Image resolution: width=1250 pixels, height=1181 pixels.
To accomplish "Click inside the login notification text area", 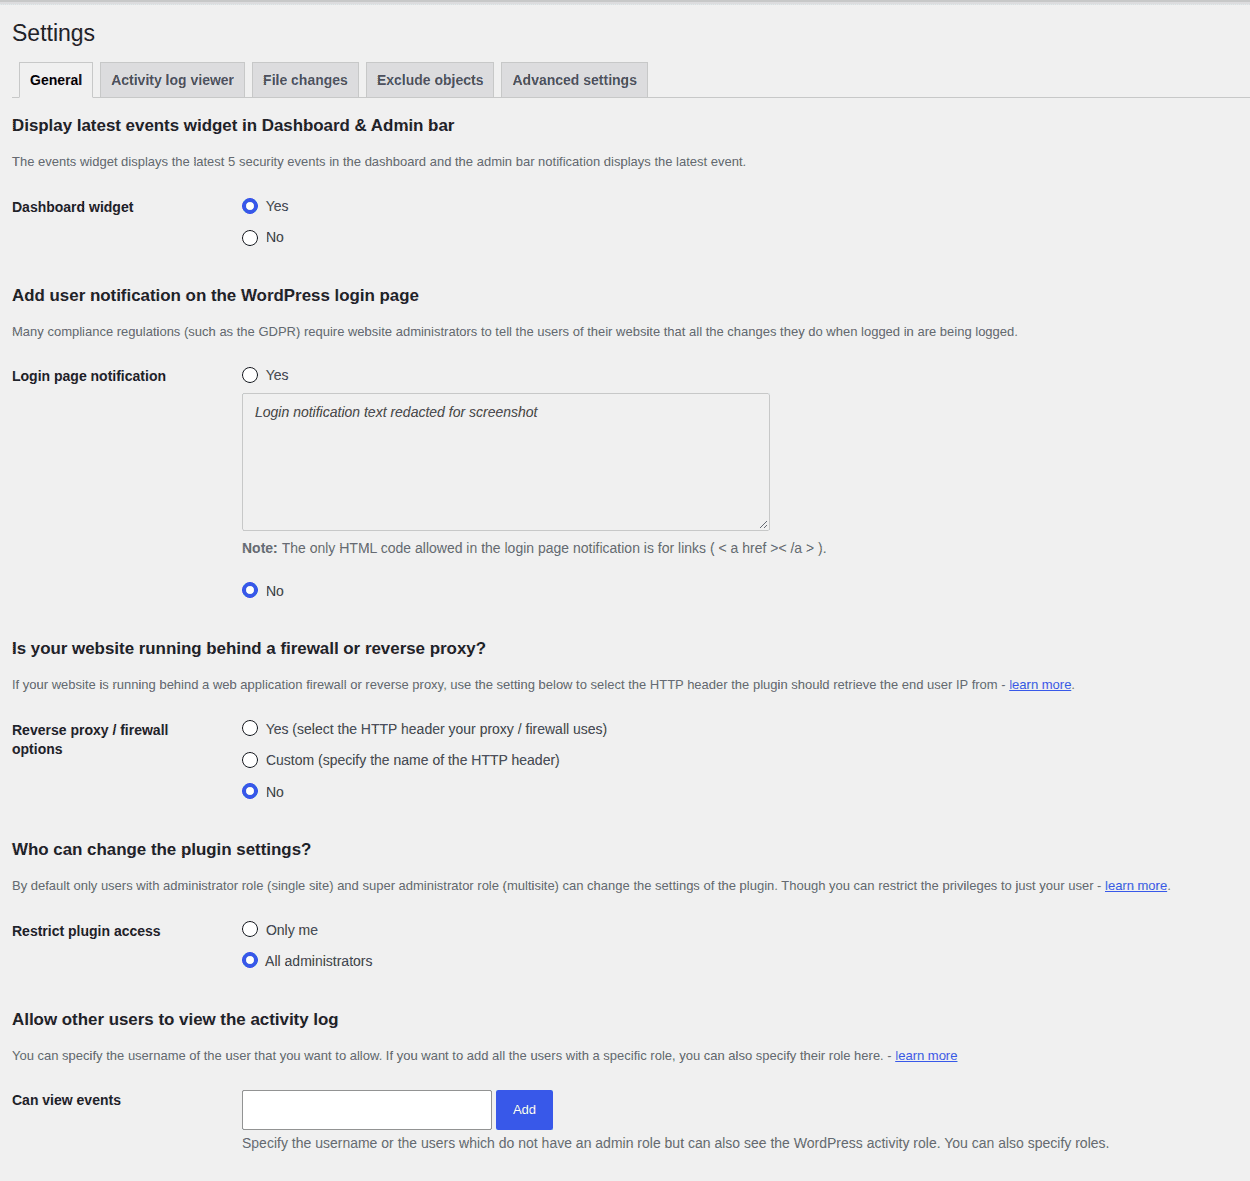I will [x=506, y=462].
